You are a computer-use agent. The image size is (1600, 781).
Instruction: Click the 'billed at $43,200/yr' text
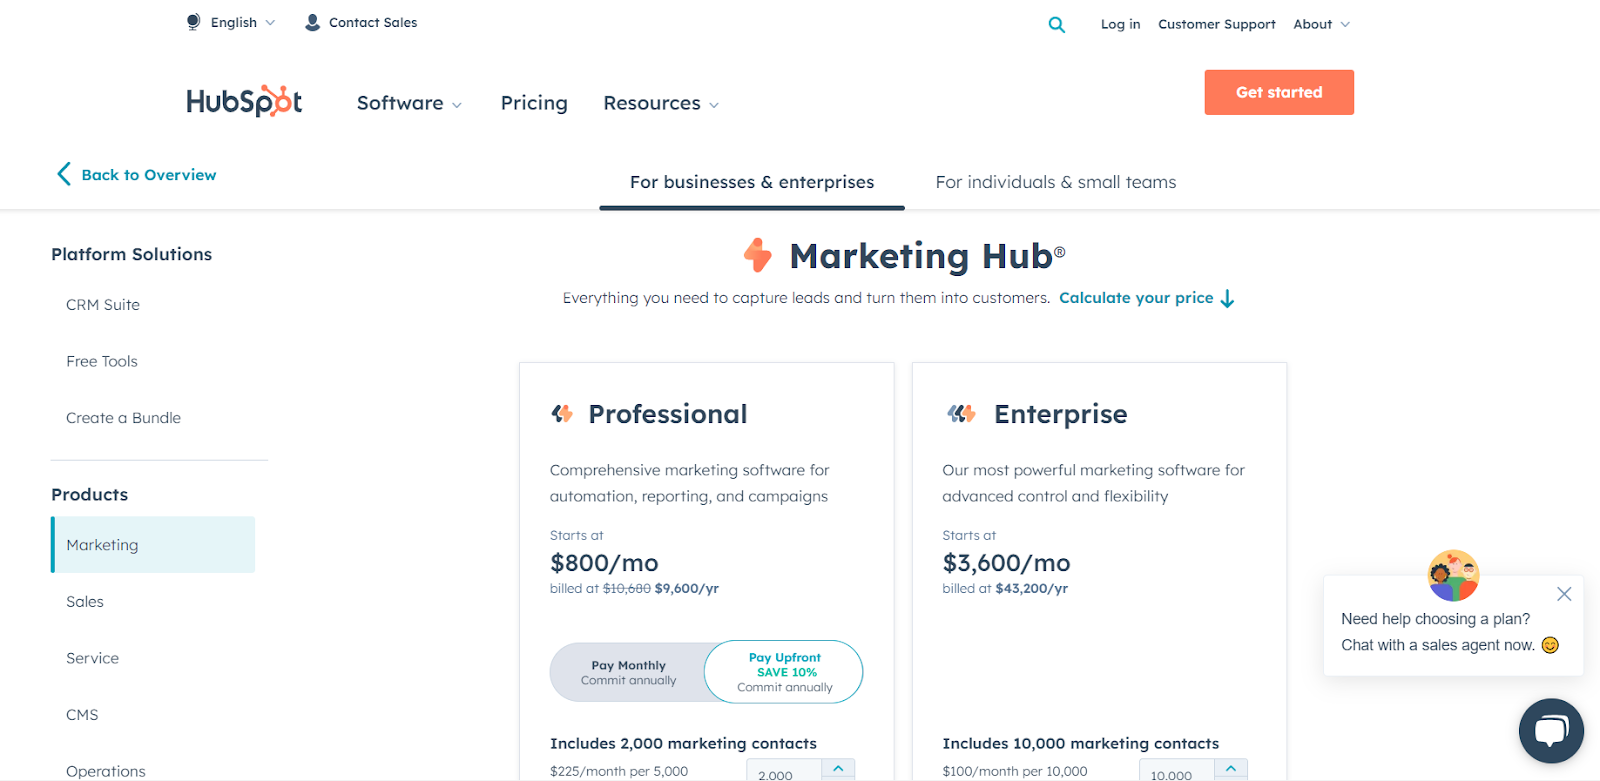(1005, 588)
